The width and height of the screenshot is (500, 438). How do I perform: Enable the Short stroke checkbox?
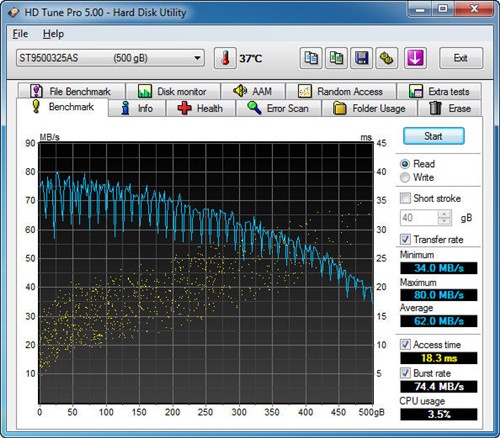click(x=405, y=198)
